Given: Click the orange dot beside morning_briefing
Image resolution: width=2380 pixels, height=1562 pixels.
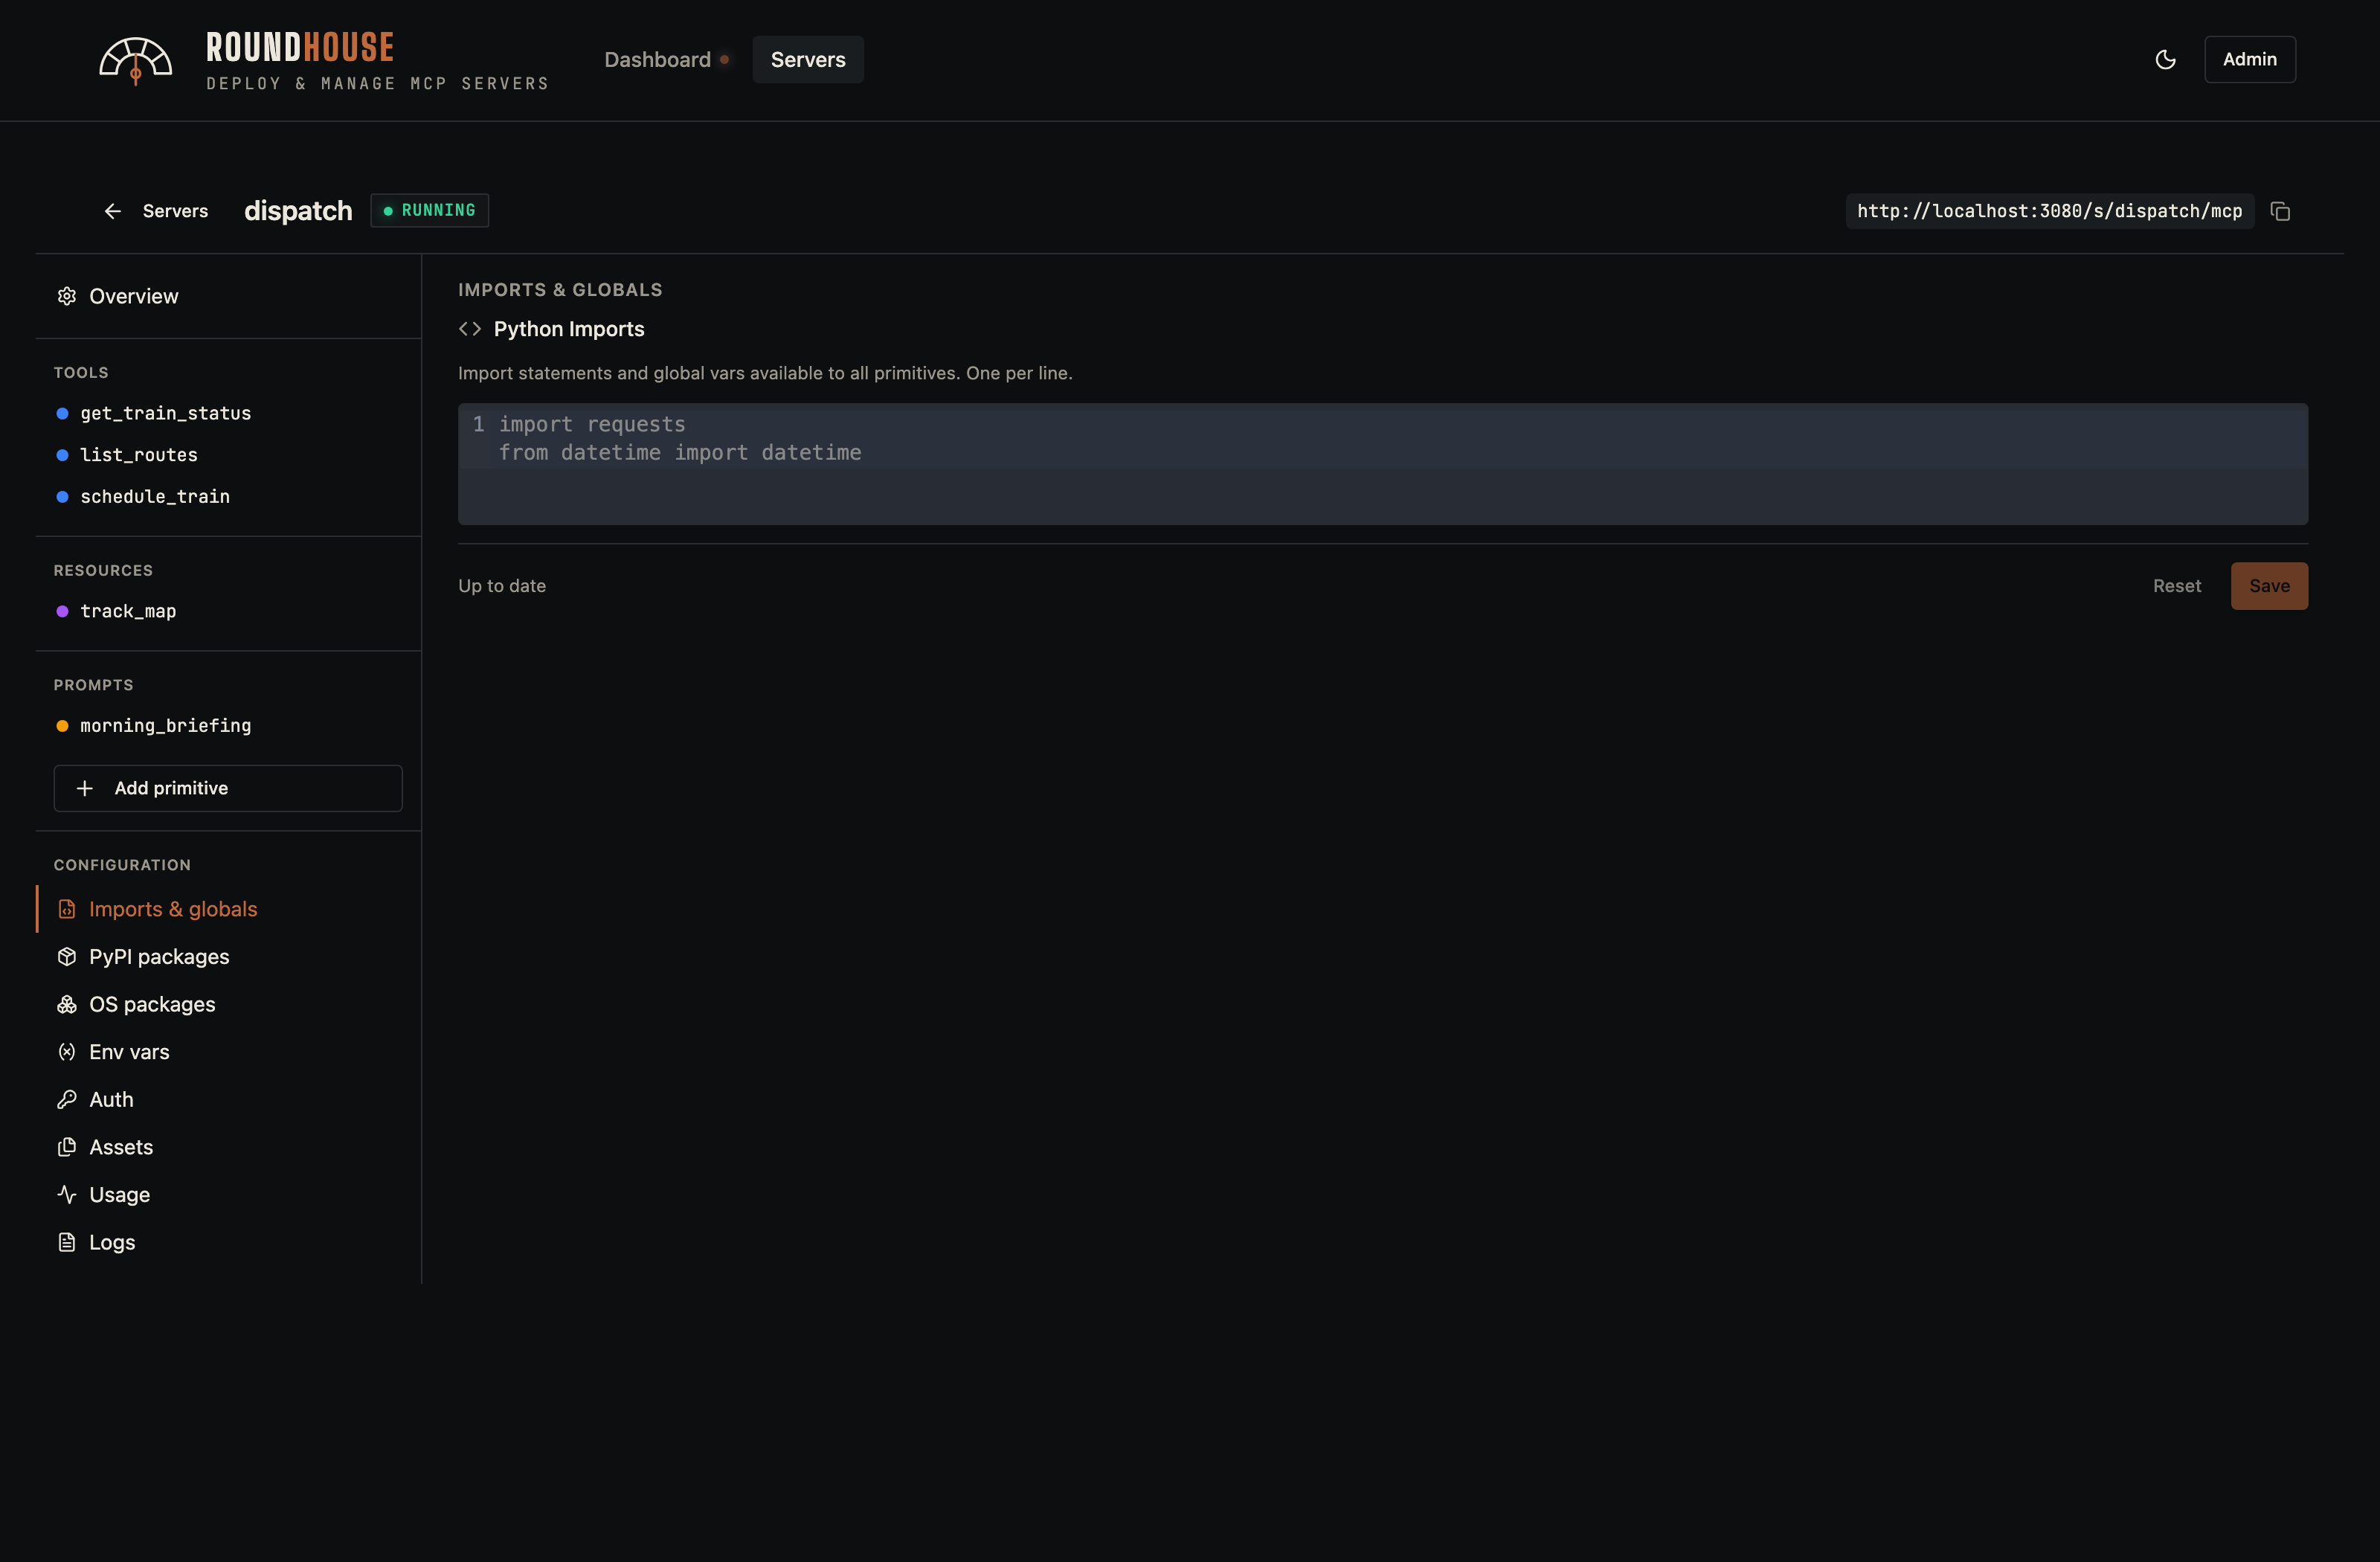Looking at the screenshot, I should point(62,726).
